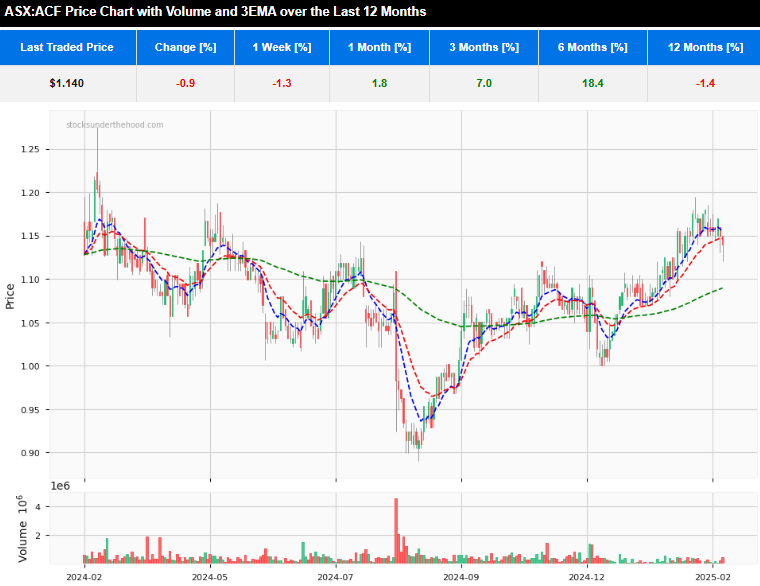Click the $1.140 last traded price value
760x586 pixels.
[67, 83]
